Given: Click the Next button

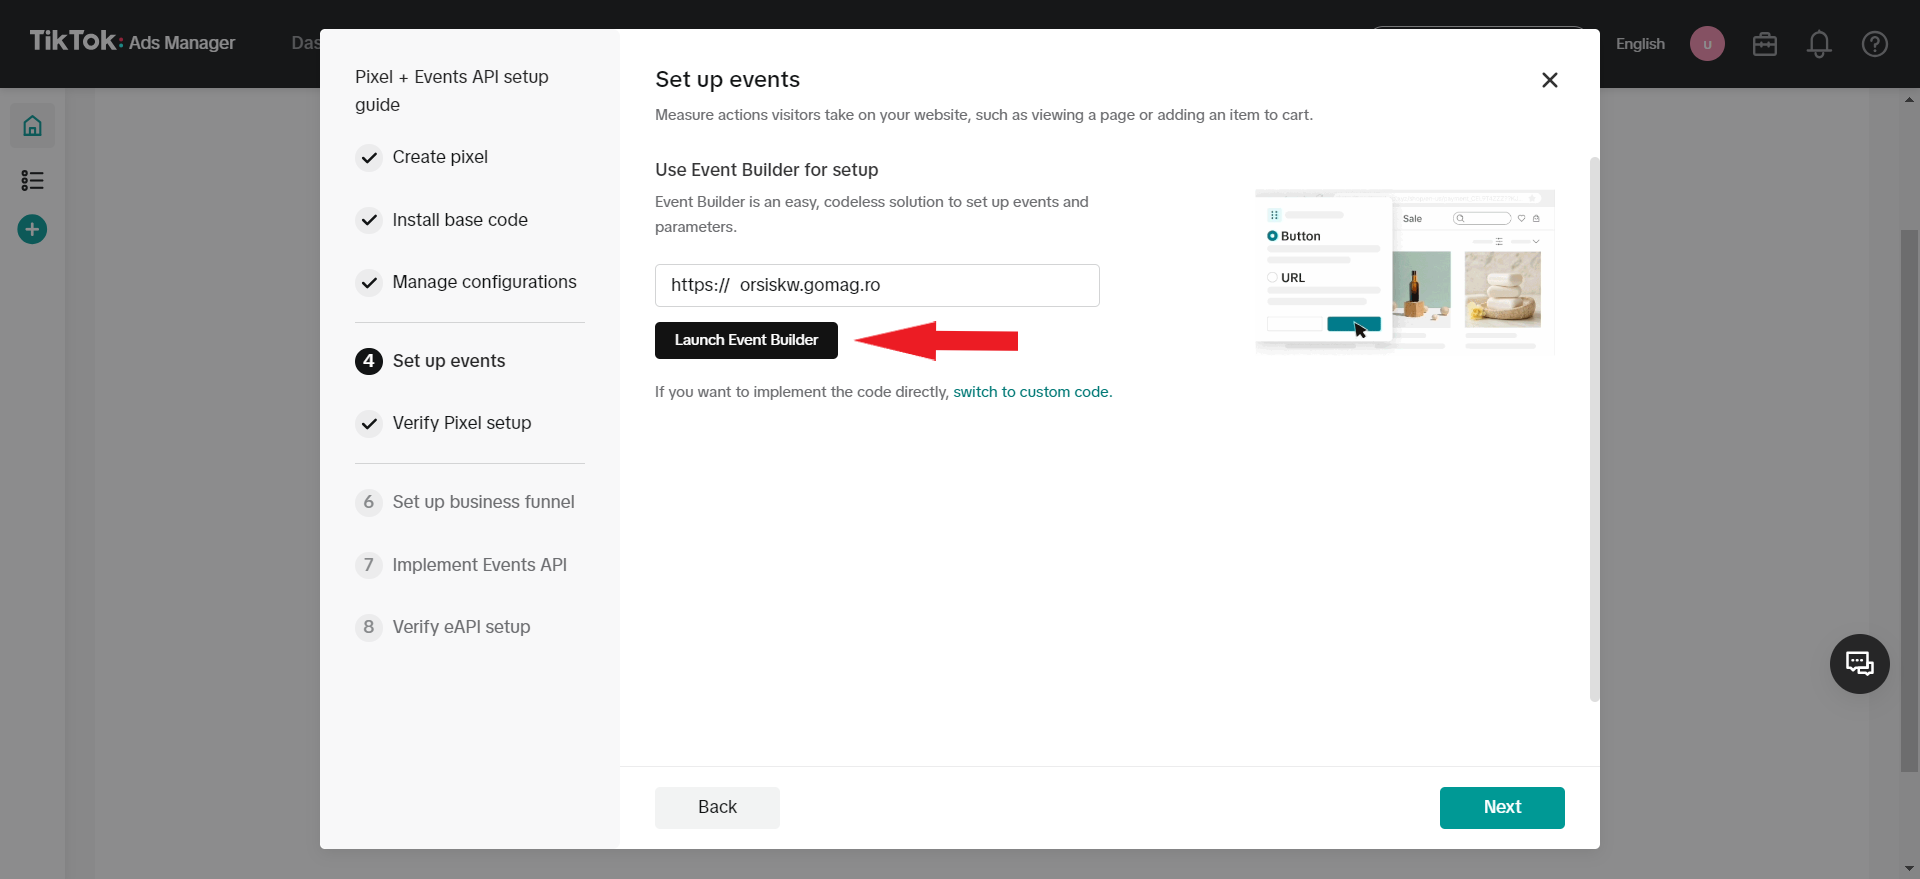Looking at the screenshot, I should coord(1501,807).
